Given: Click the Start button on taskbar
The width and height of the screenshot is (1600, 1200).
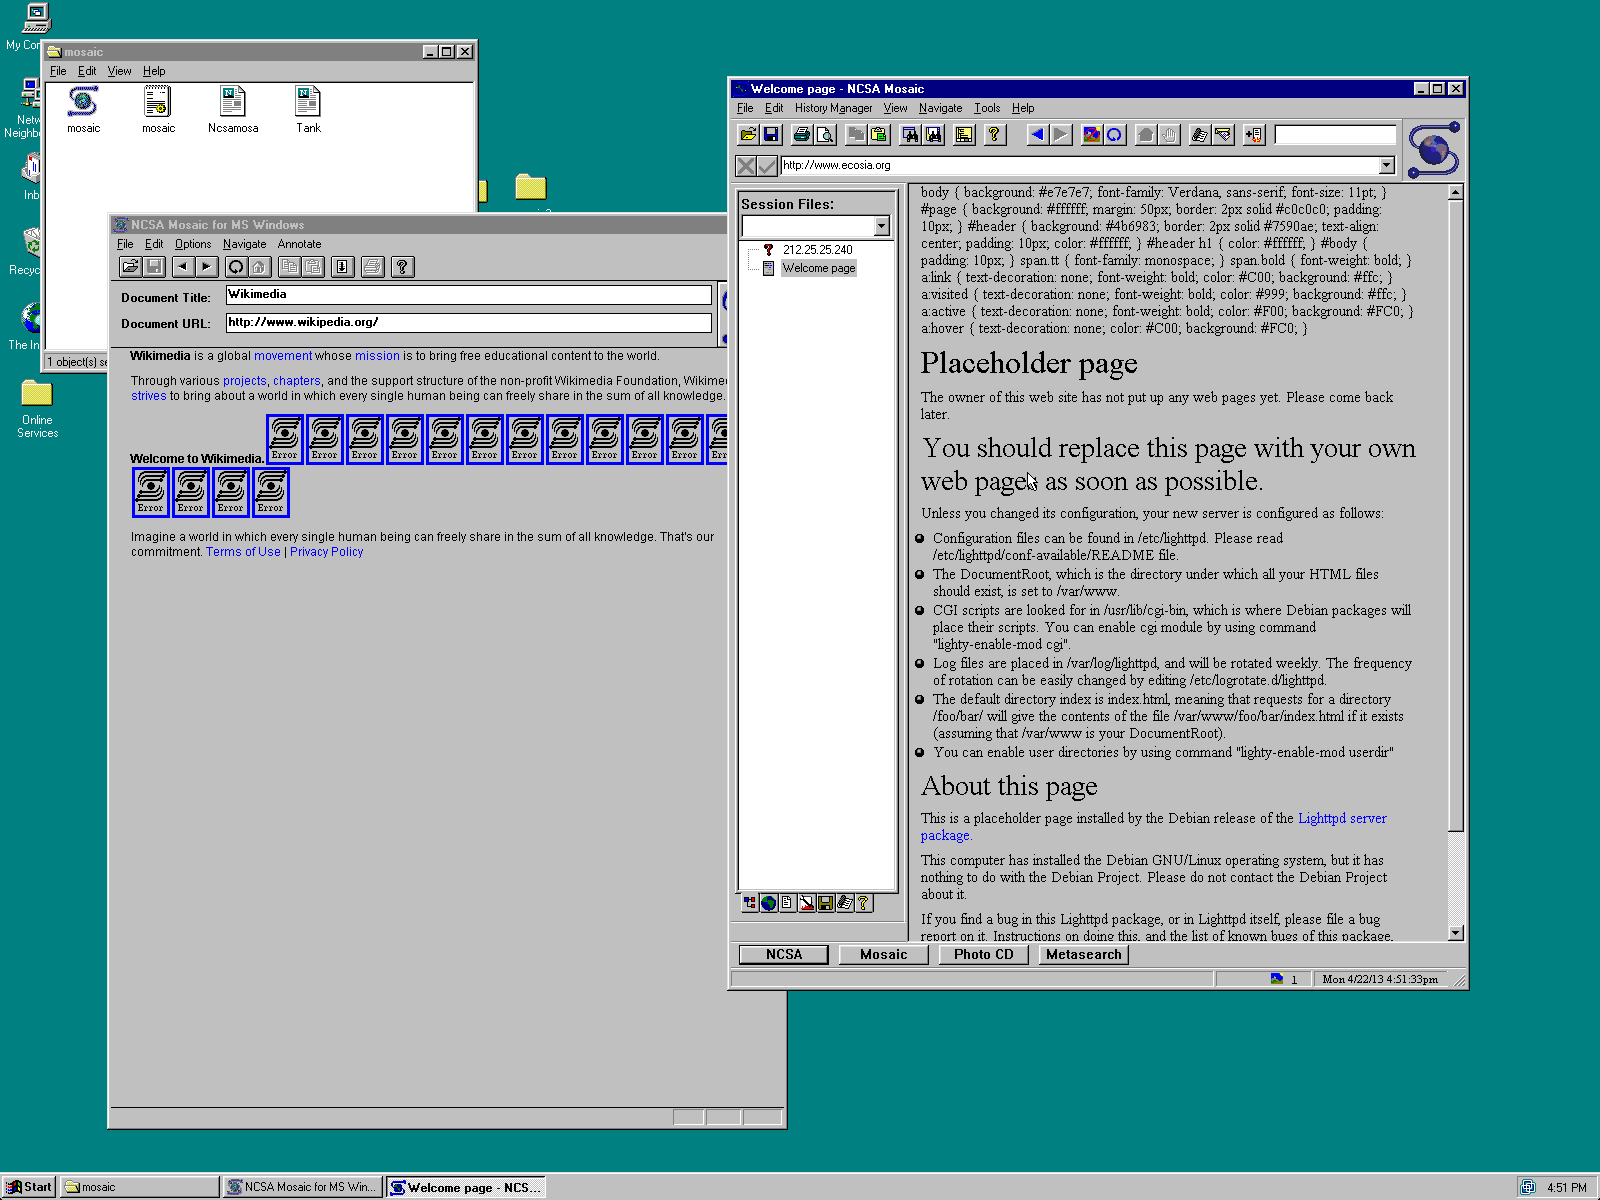Looking at the screenshot, I should (28, 1187).
